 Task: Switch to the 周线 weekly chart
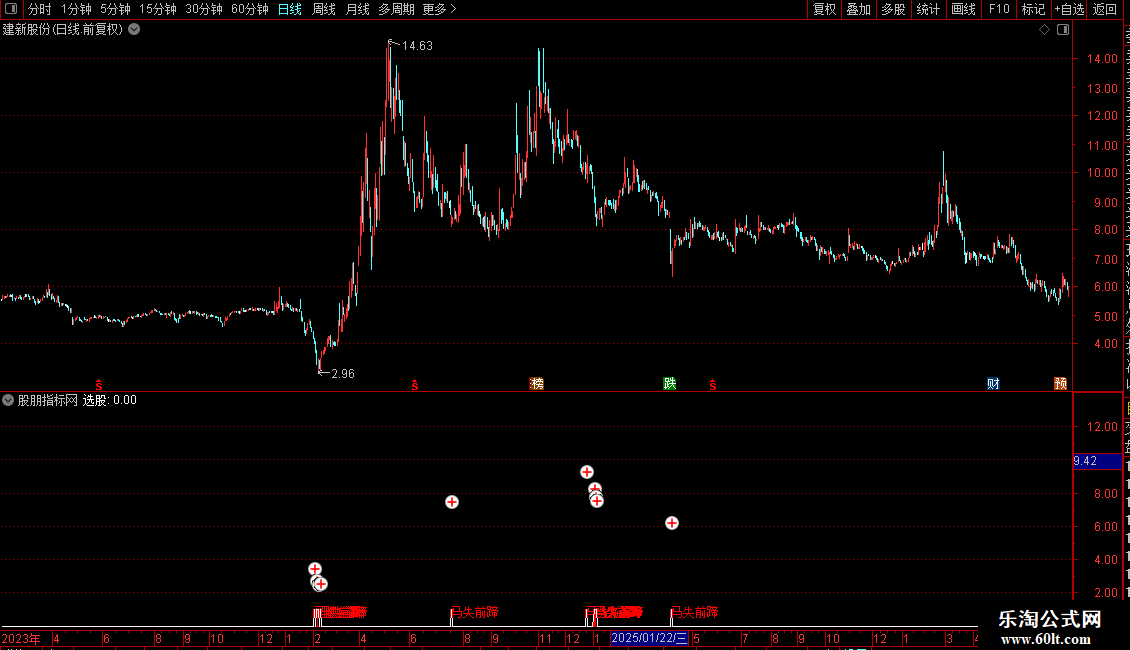324,9
